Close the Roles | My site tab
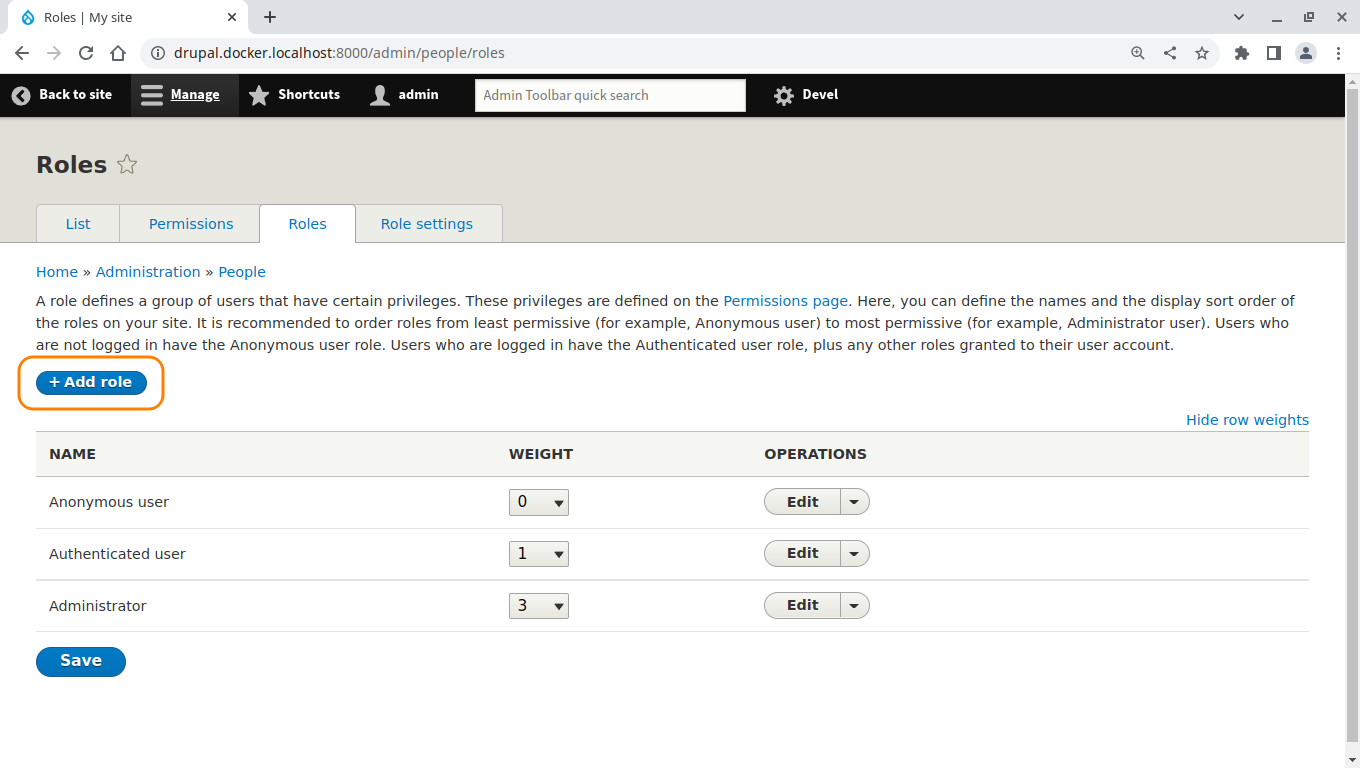 (231, 17)
